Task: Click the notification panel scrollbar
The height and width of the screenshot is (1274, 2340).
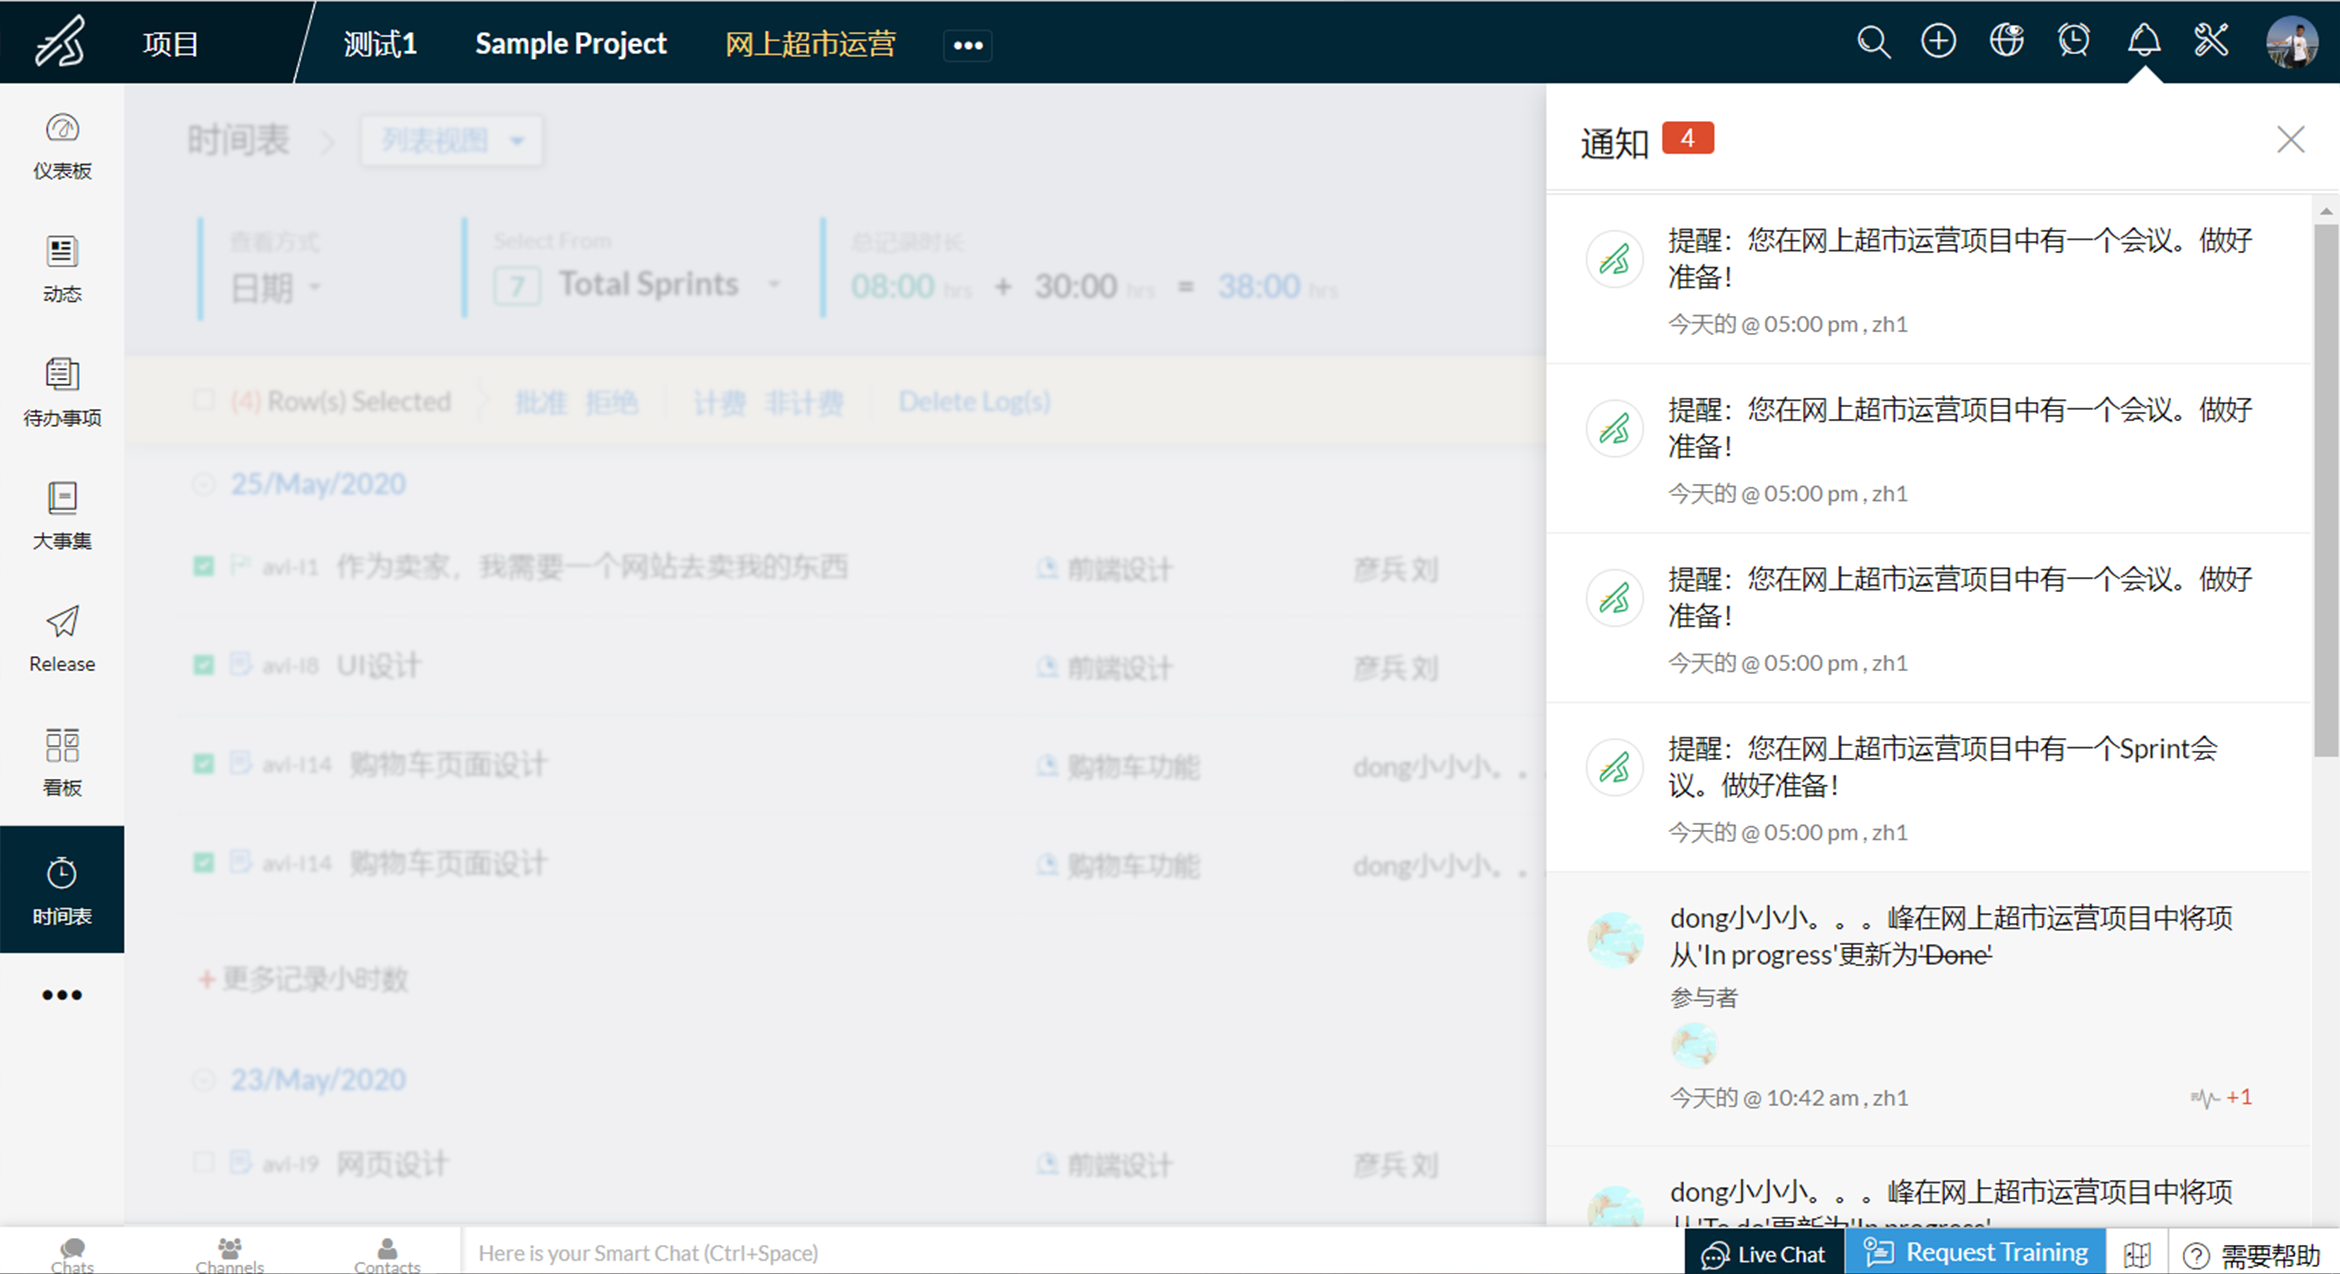Action: [2326, 490]
